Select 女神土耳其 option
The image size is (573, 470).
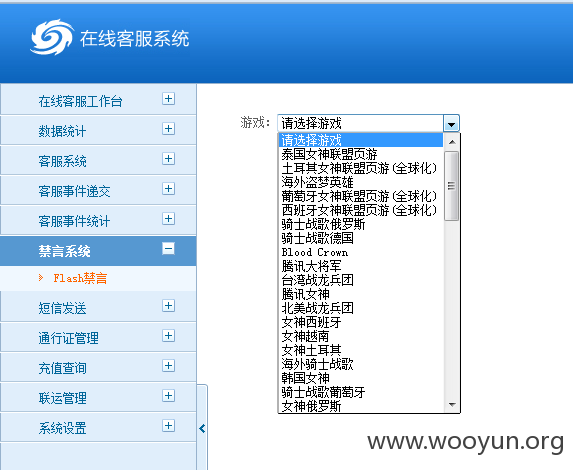click(361, 350)
